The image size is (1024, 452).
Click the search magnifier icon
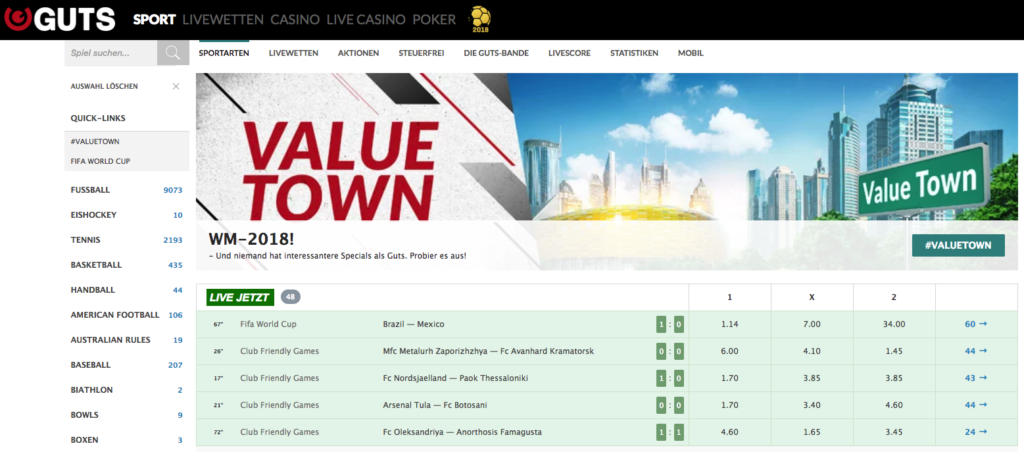(172, 53)
